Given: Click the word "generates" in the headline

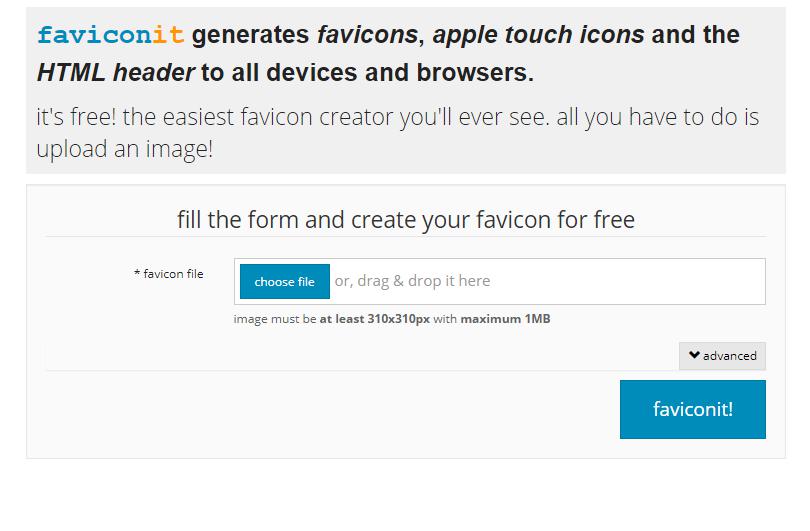Looking at the screenshot, I should point(250,35).
